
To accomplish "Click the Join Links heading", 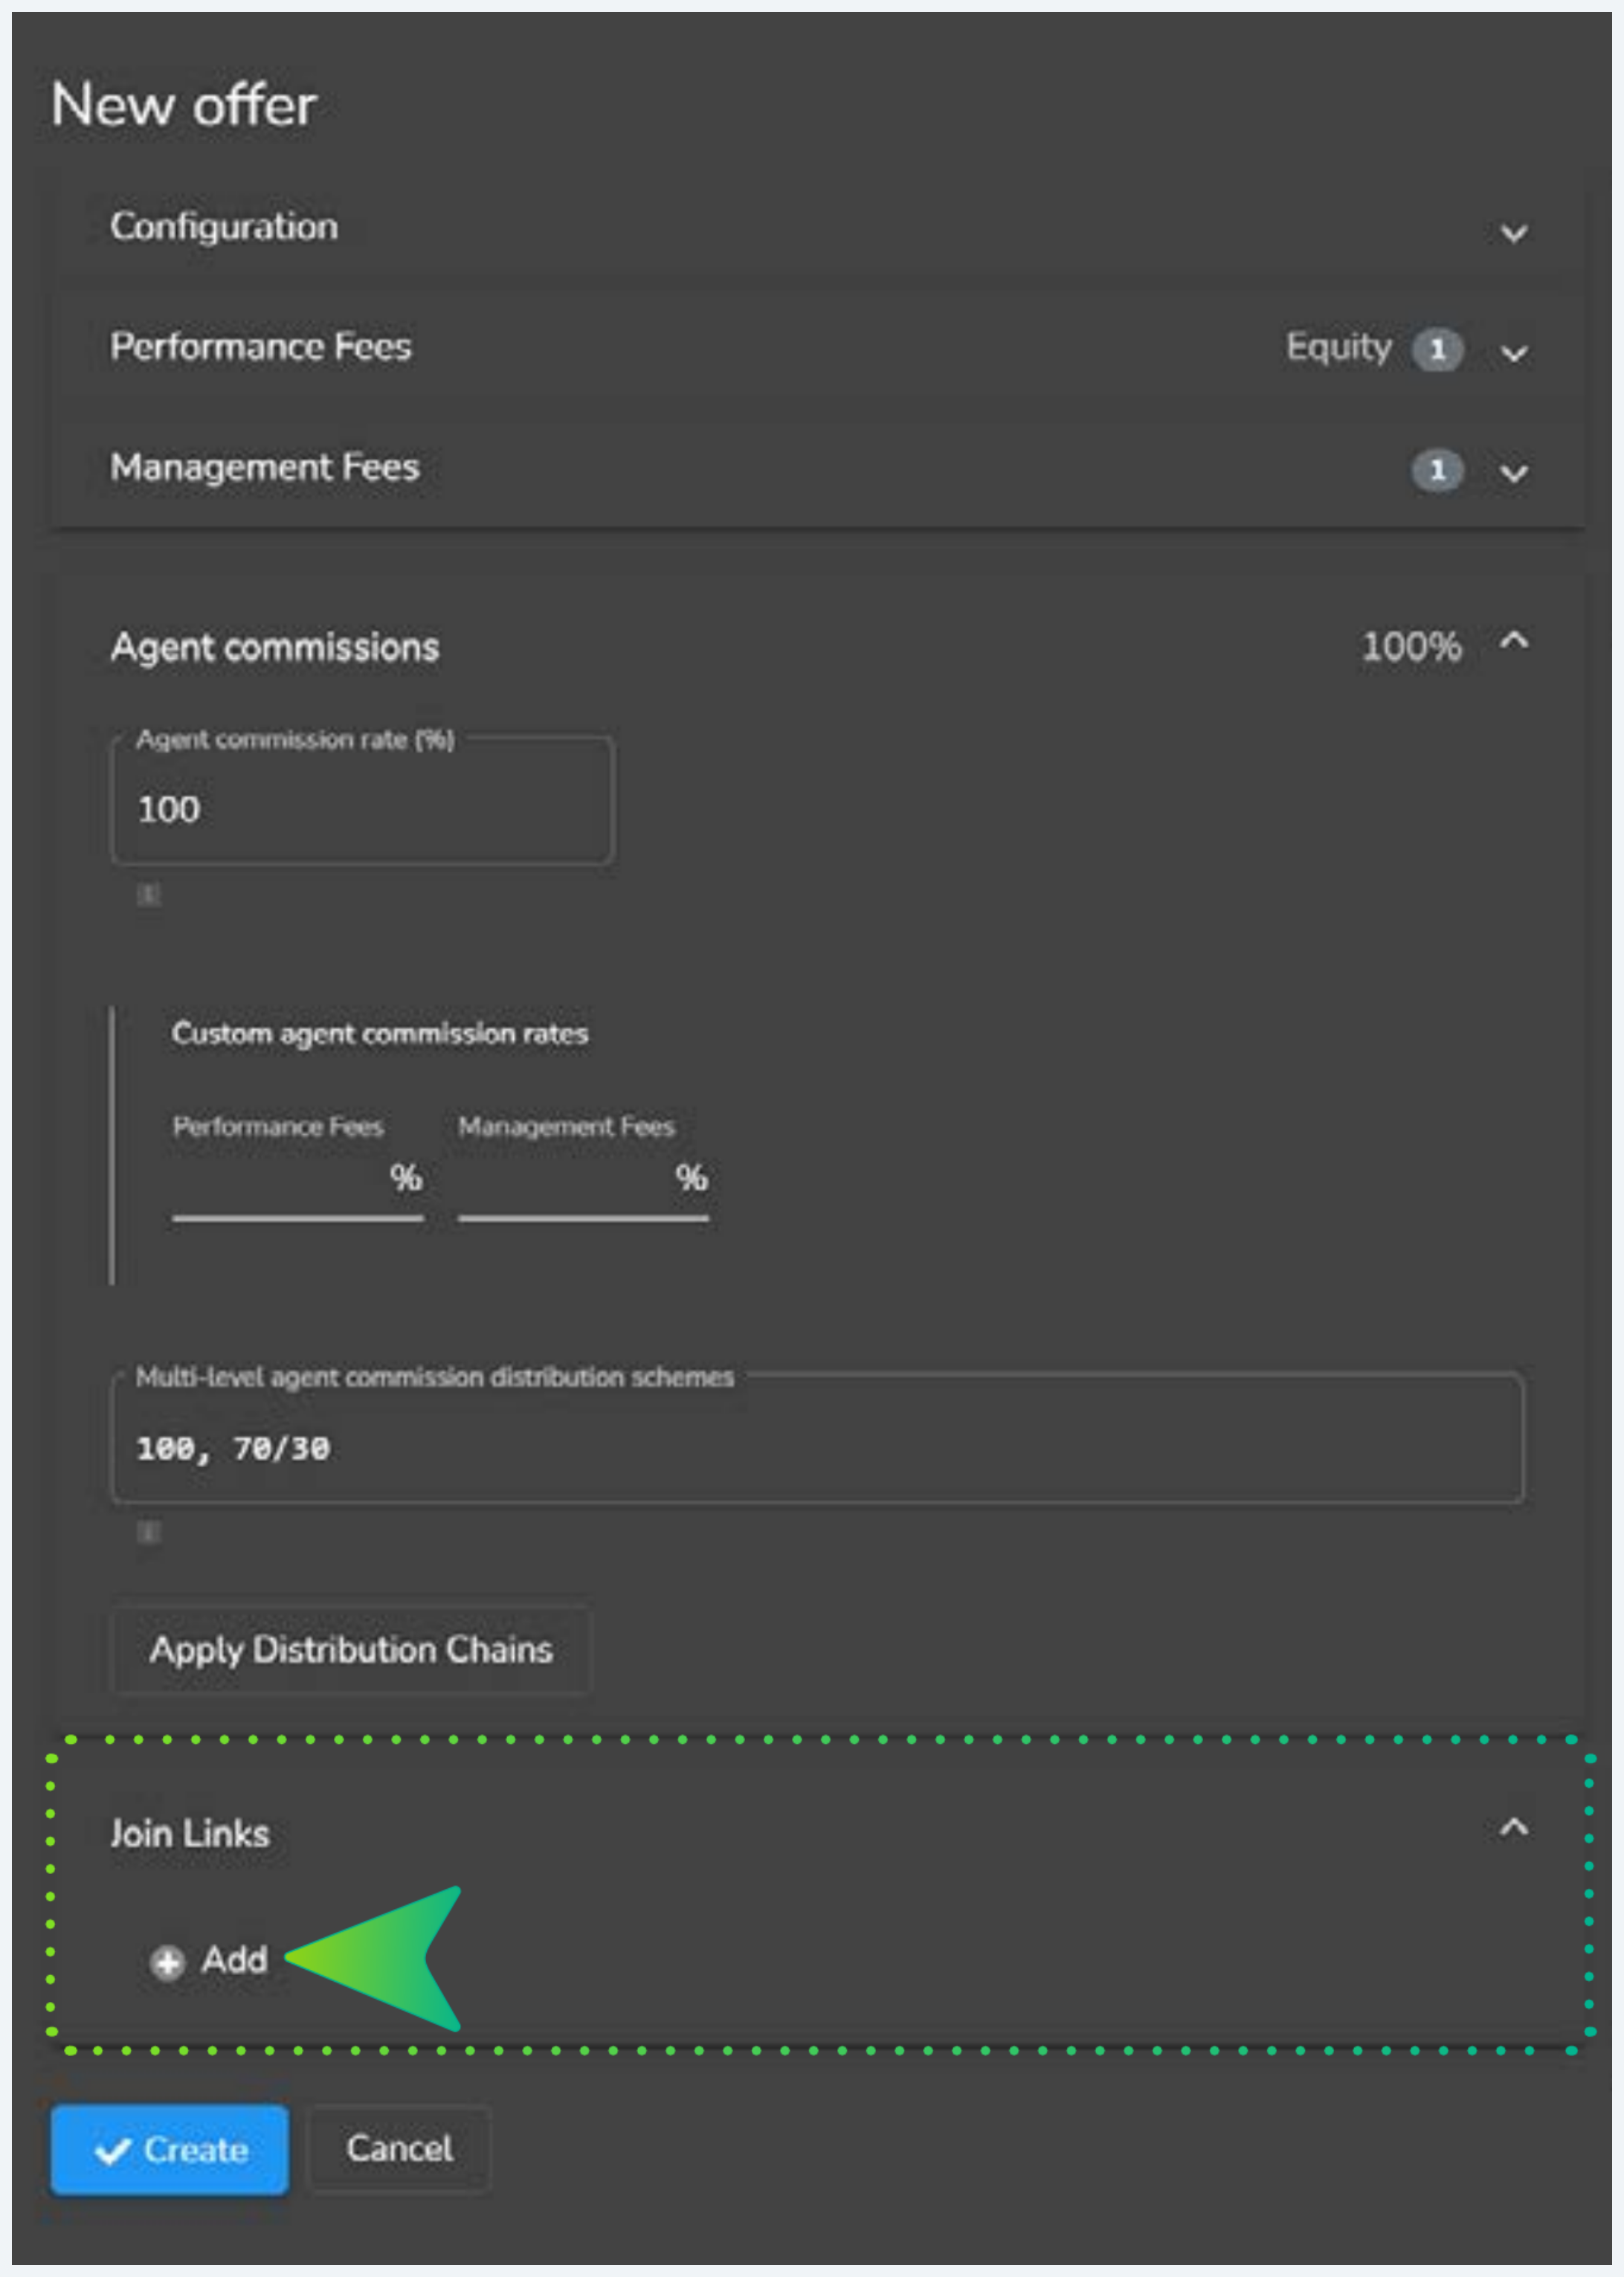I will [190, 1834].
